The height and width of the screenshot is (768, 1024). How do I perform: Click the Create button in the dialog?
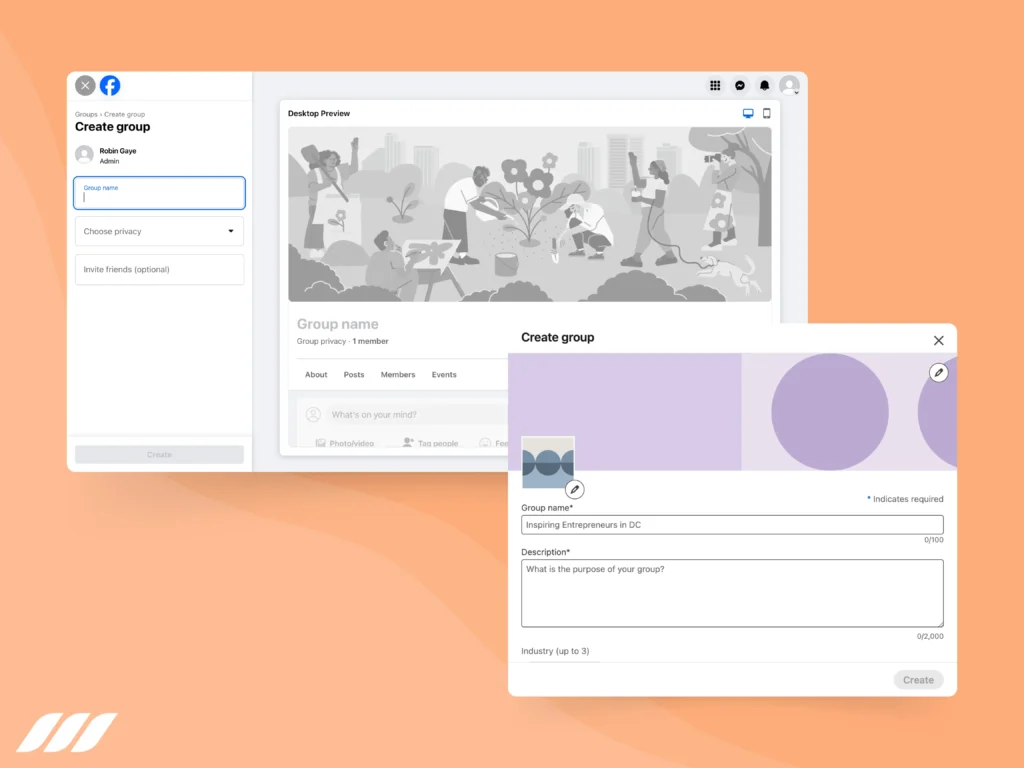click(918, 679)
